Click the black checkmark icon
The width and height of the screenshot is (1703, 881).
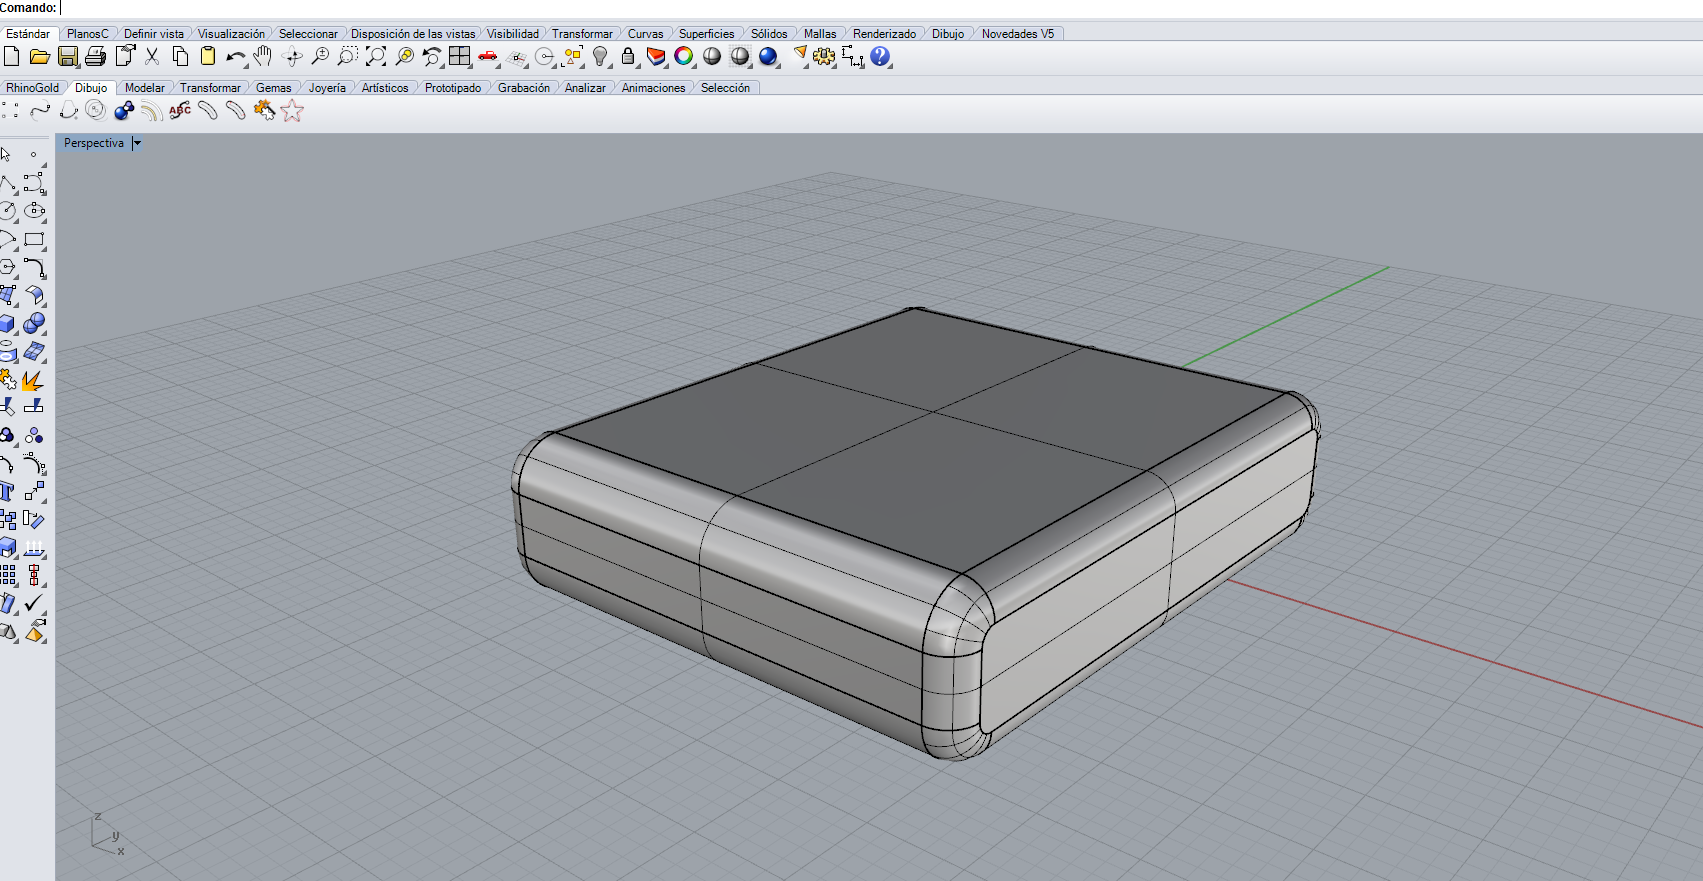click(x=35, y=603)
